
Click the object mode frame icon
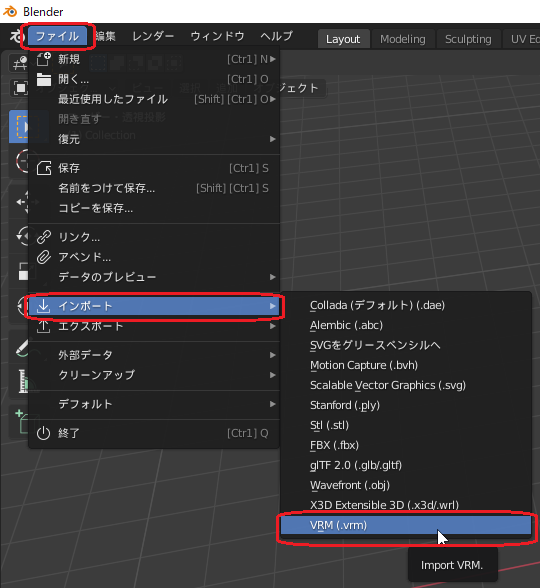[20, 88]
